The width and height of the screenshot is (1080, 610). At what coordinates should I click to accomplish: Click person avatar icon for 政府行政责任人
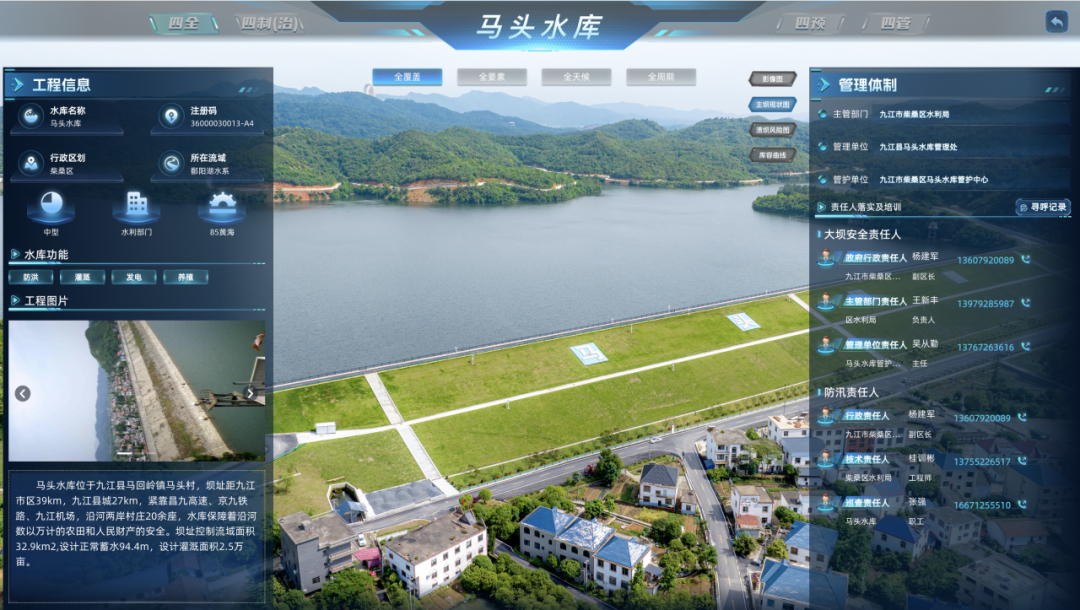(826, 258)
